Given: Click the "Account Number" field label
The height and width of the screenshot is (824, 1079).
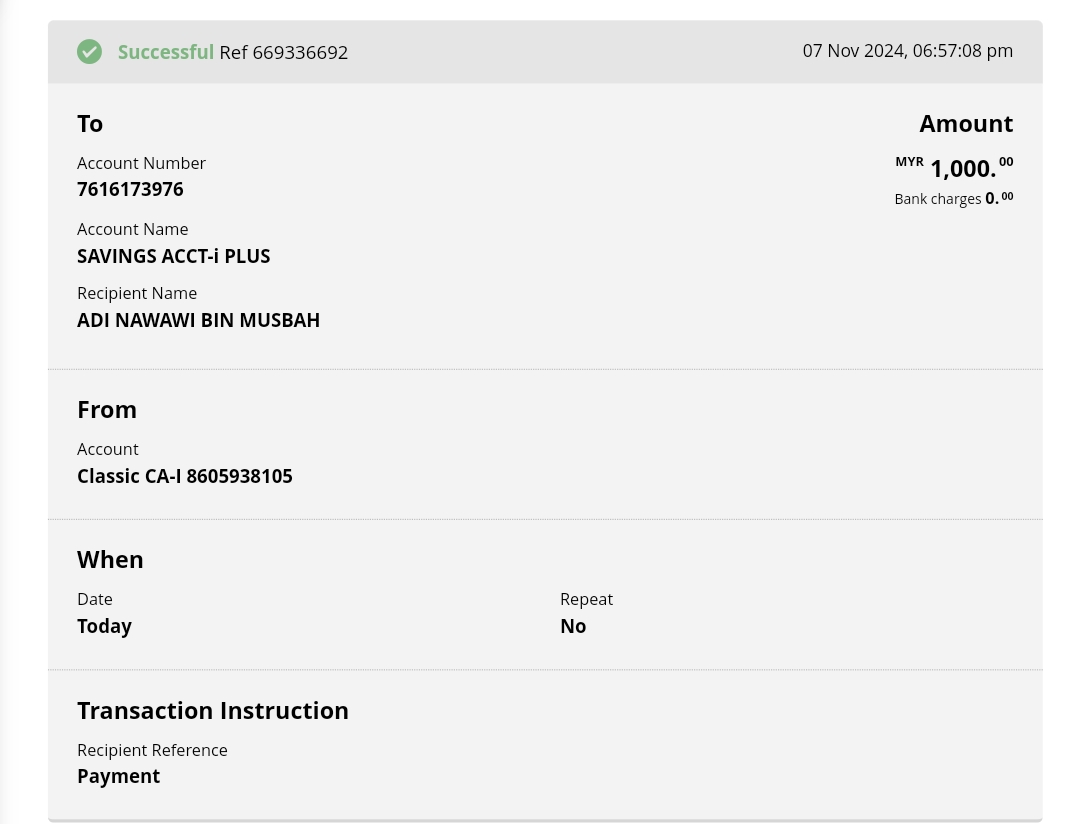Looking at the screenshot, I should (141, 163).
